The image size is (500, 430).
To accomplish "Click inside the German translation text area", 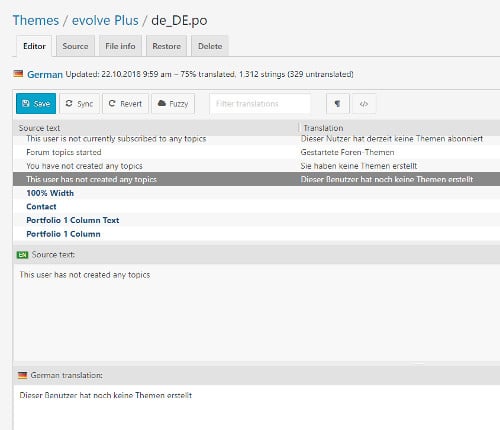I will click(257, 407).
